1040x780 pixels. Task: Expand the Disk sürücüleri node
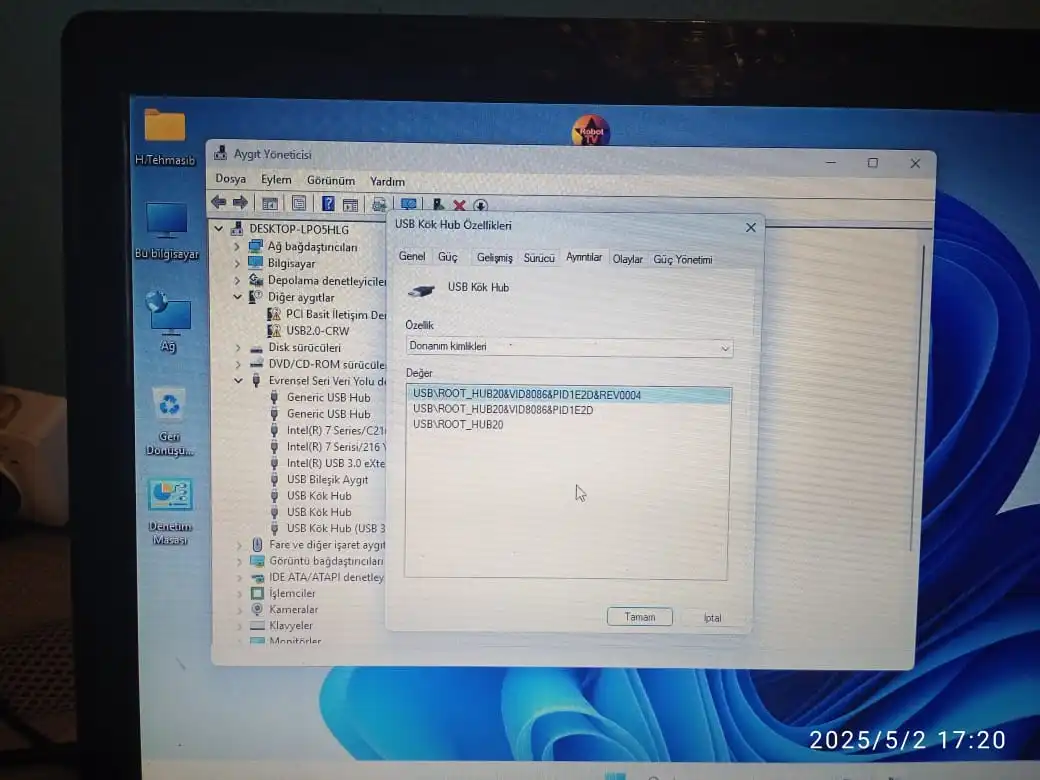238,348
